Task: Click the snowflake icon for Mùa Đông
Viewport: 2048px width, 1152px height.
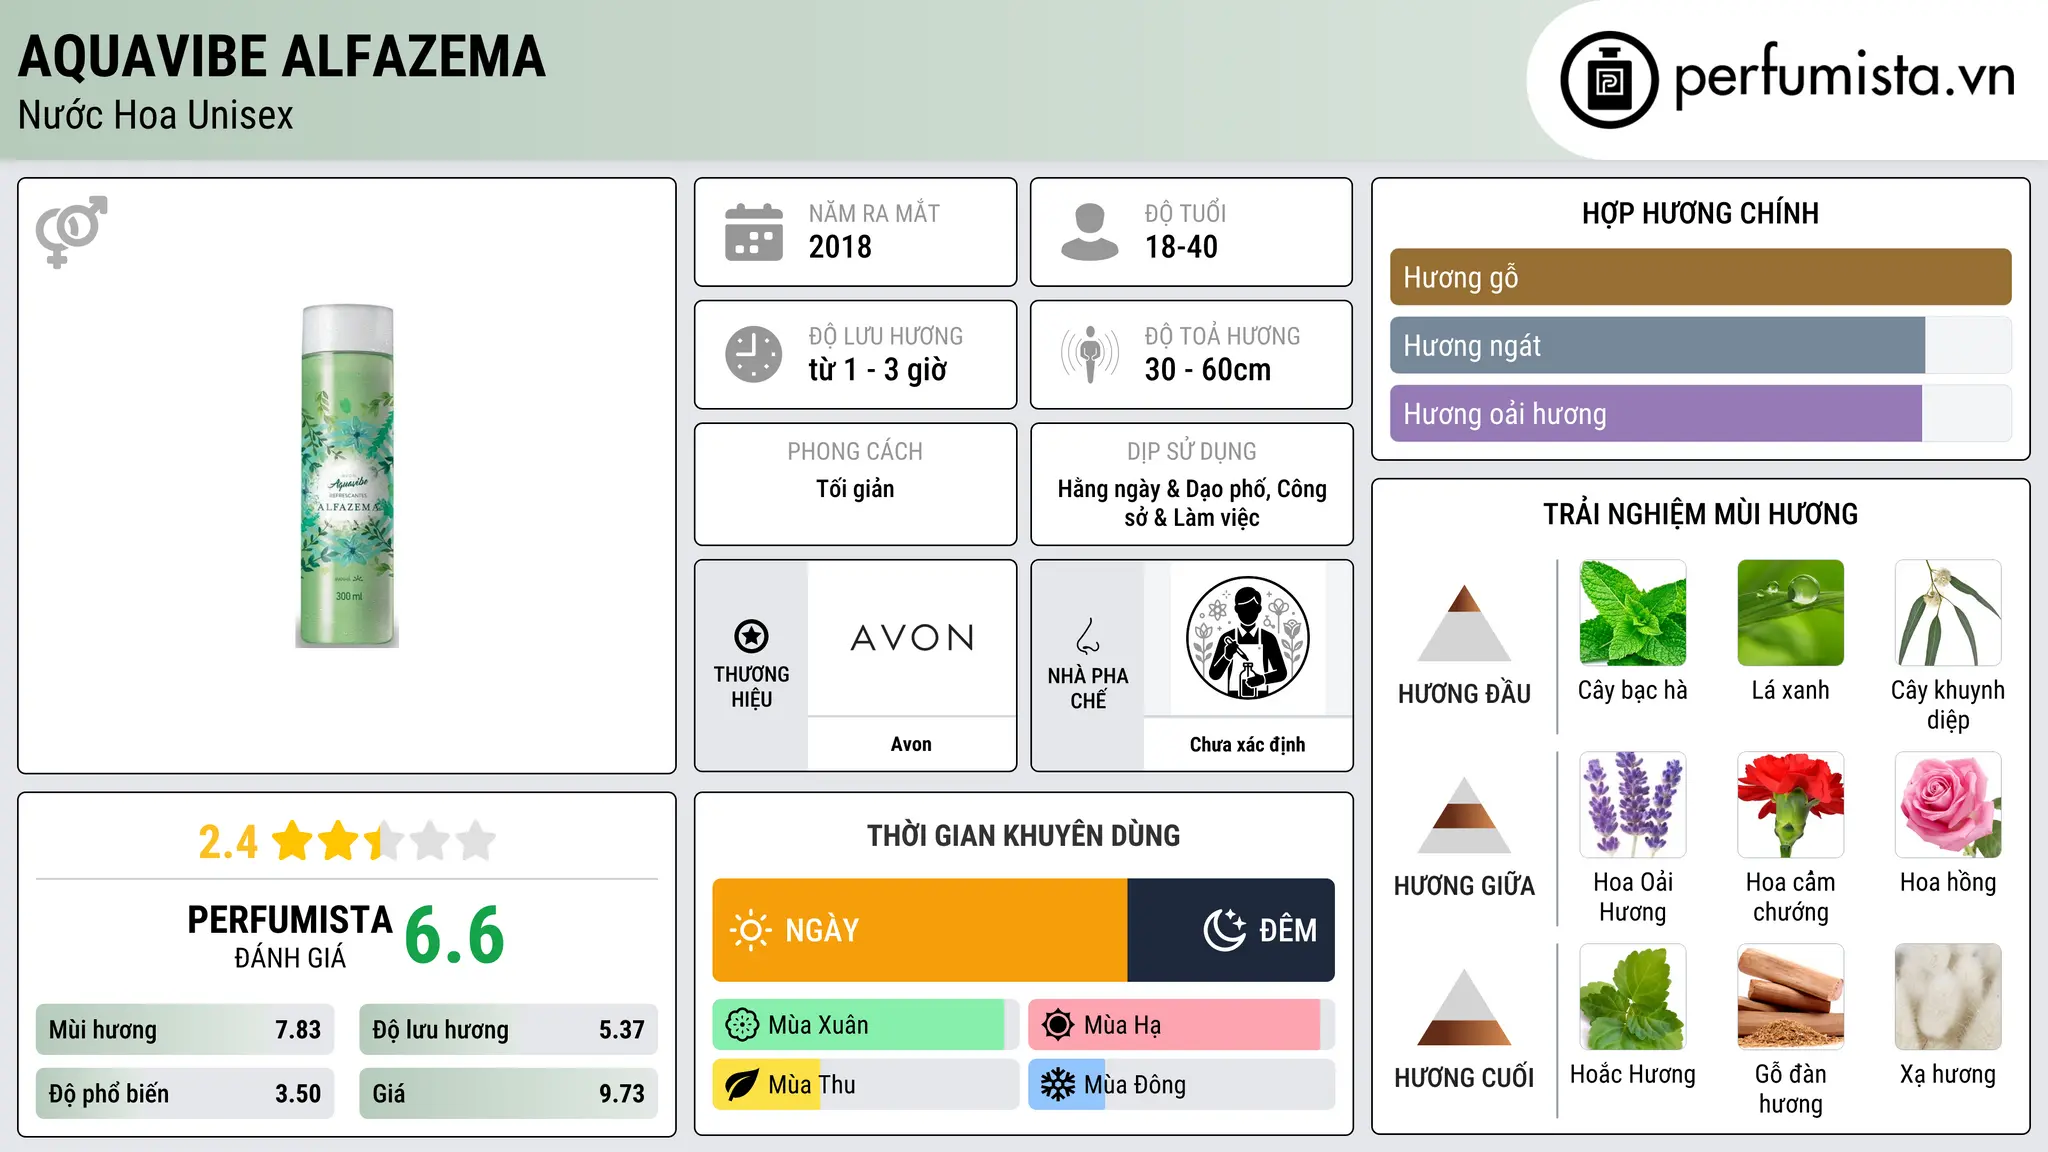Action: (x=1058, y=1085)
